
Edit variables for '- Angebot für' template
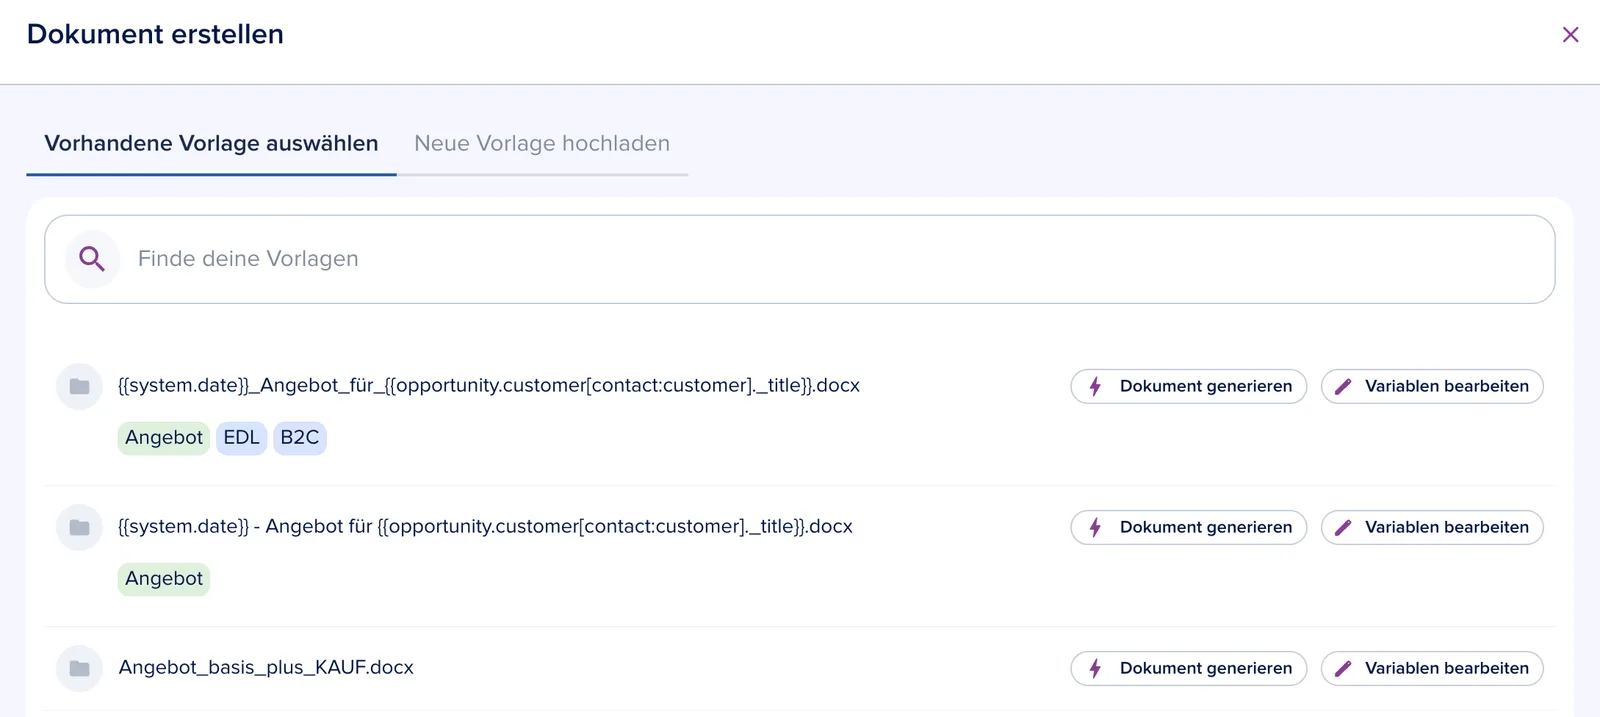1432,527
